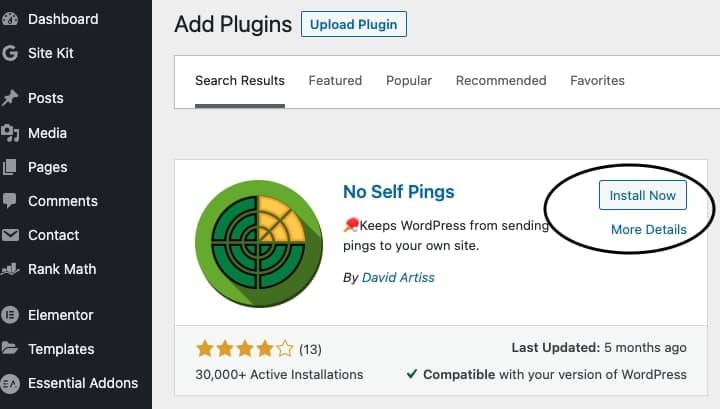720x409 pixels.
Task: Click the Site Kit Google icon
Action: point(8,53)
